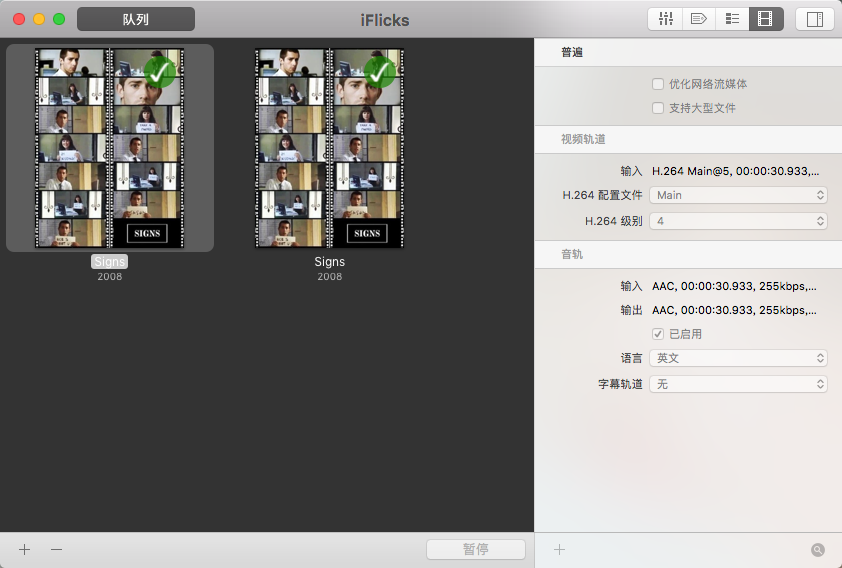Click the green checkmark on second Signs poster

380,72
